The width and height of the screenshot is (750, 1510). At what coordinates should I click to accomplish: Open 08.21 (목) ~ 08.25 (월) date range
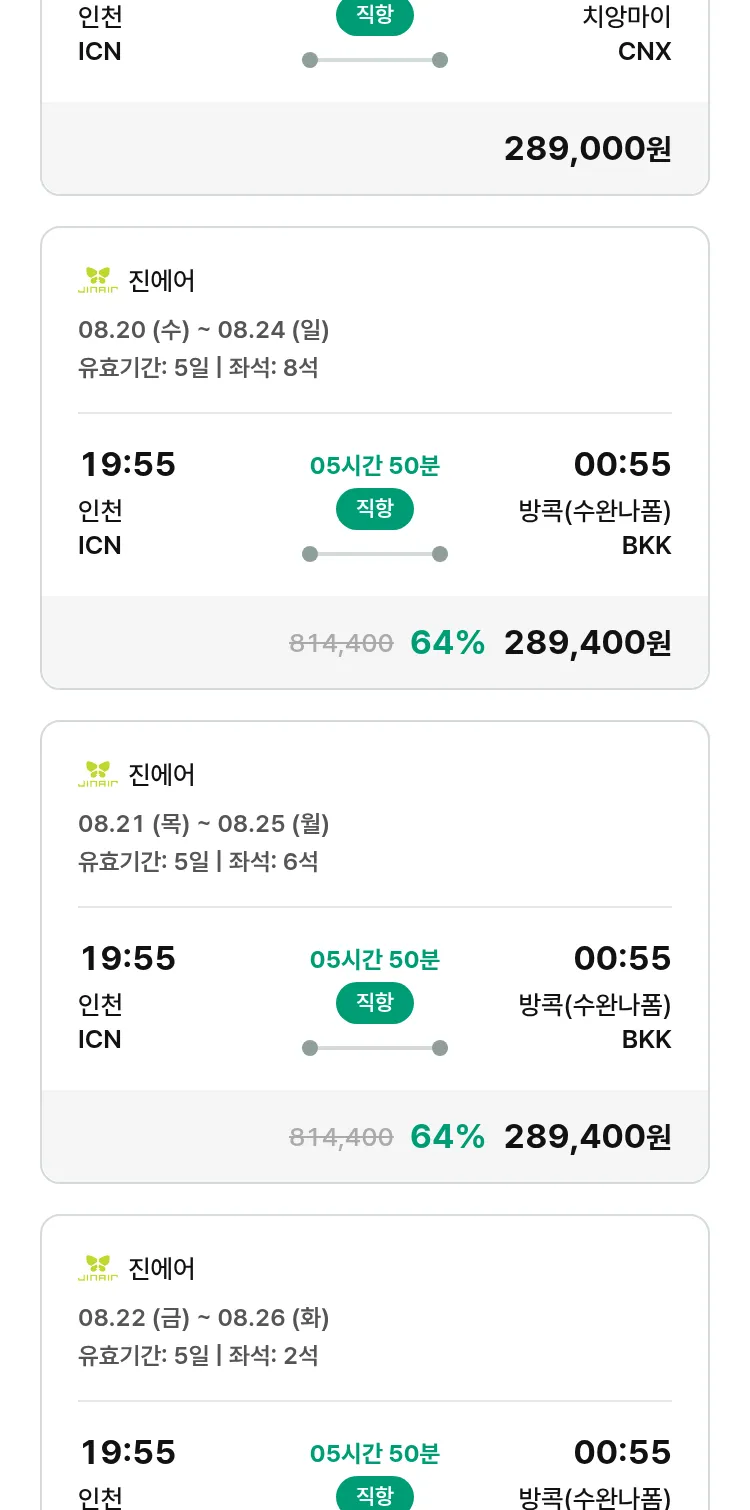(204, 824)
